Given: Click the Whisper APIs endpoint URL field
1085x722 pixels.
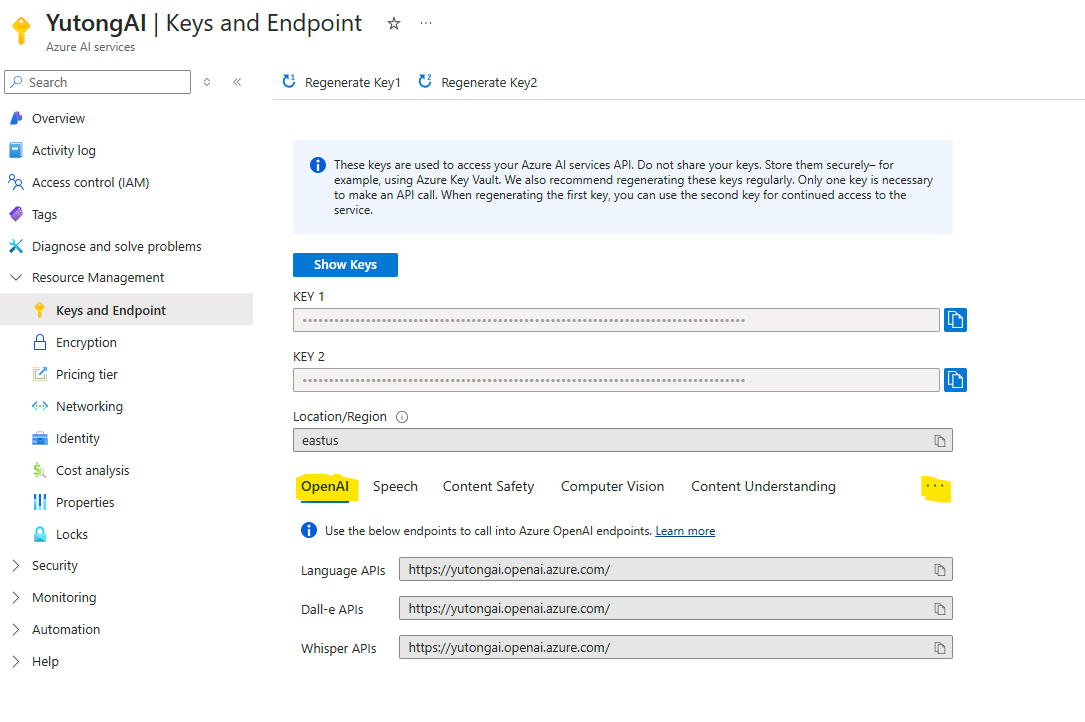Looking at the screenshot, I should point(675,648).
